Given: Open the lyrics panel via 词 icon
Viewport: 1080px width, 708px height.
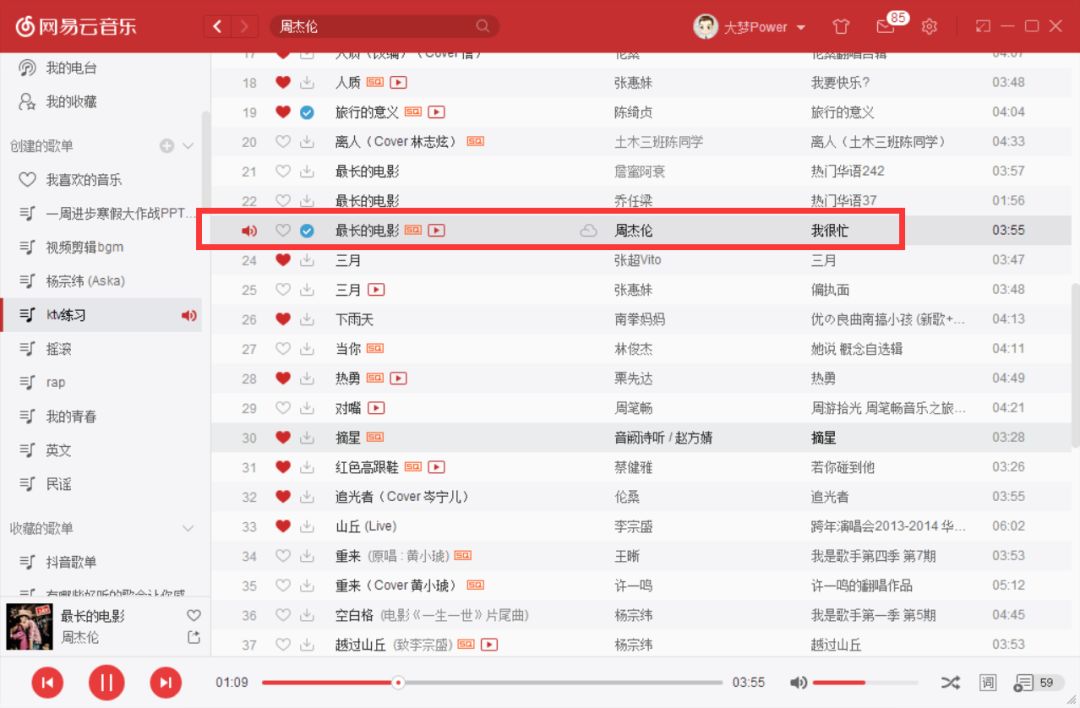Looking at the screenshot, I should click(987, 682).
